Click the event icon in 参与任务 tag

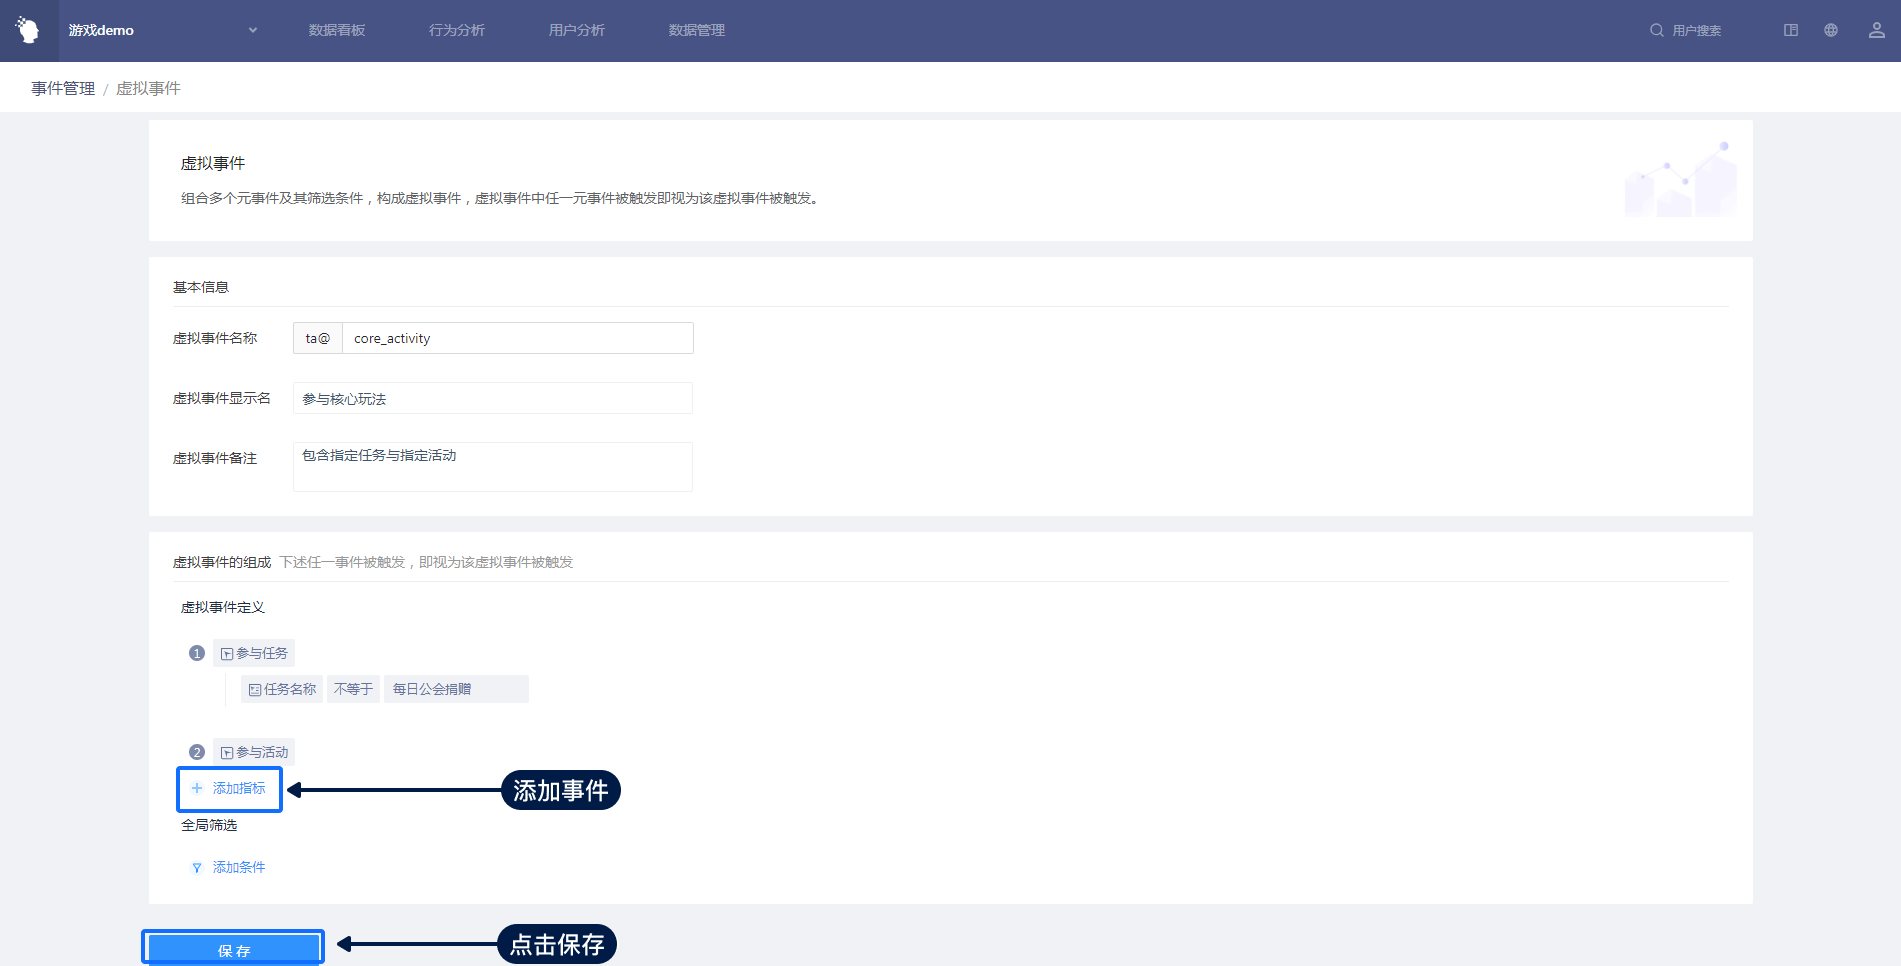click(227, 654)
